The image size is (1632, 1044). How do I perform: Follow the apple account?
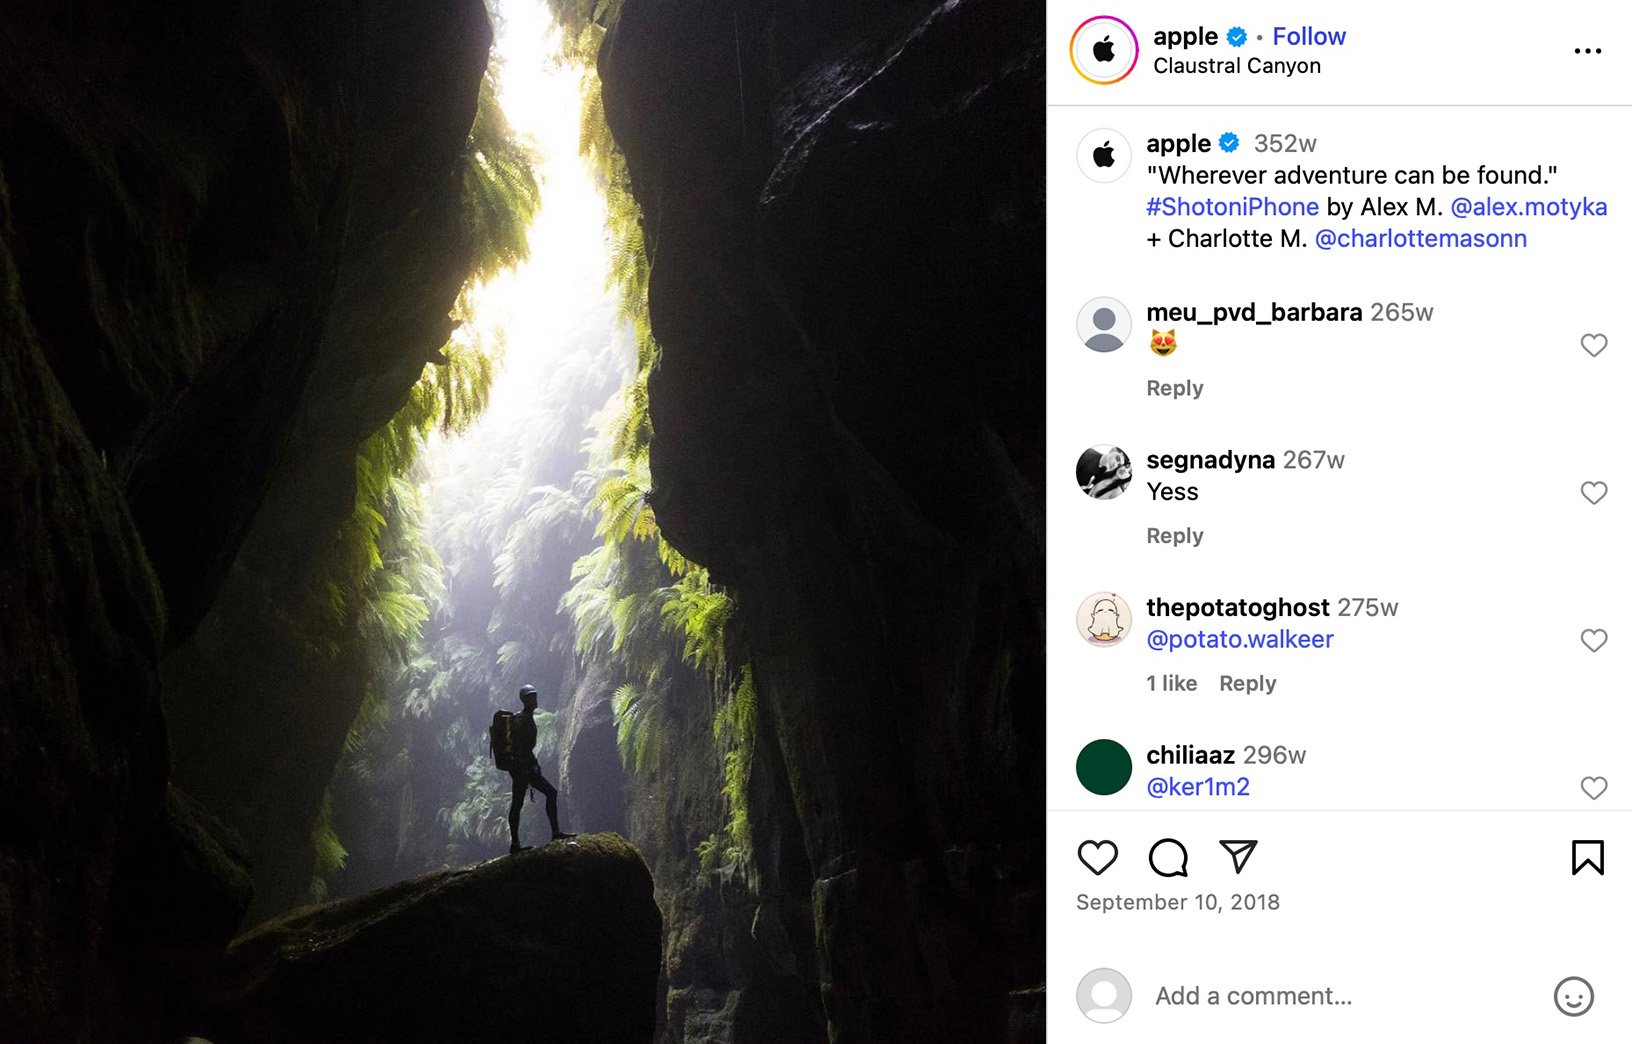(1308, 37)
